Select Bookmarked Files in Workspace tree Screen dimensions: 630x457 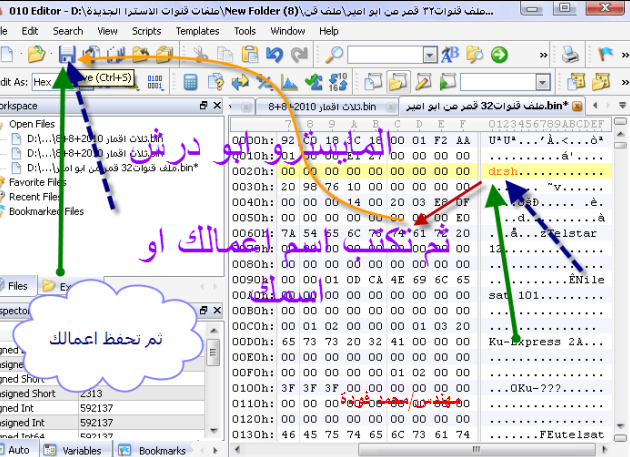coord(46,211)
